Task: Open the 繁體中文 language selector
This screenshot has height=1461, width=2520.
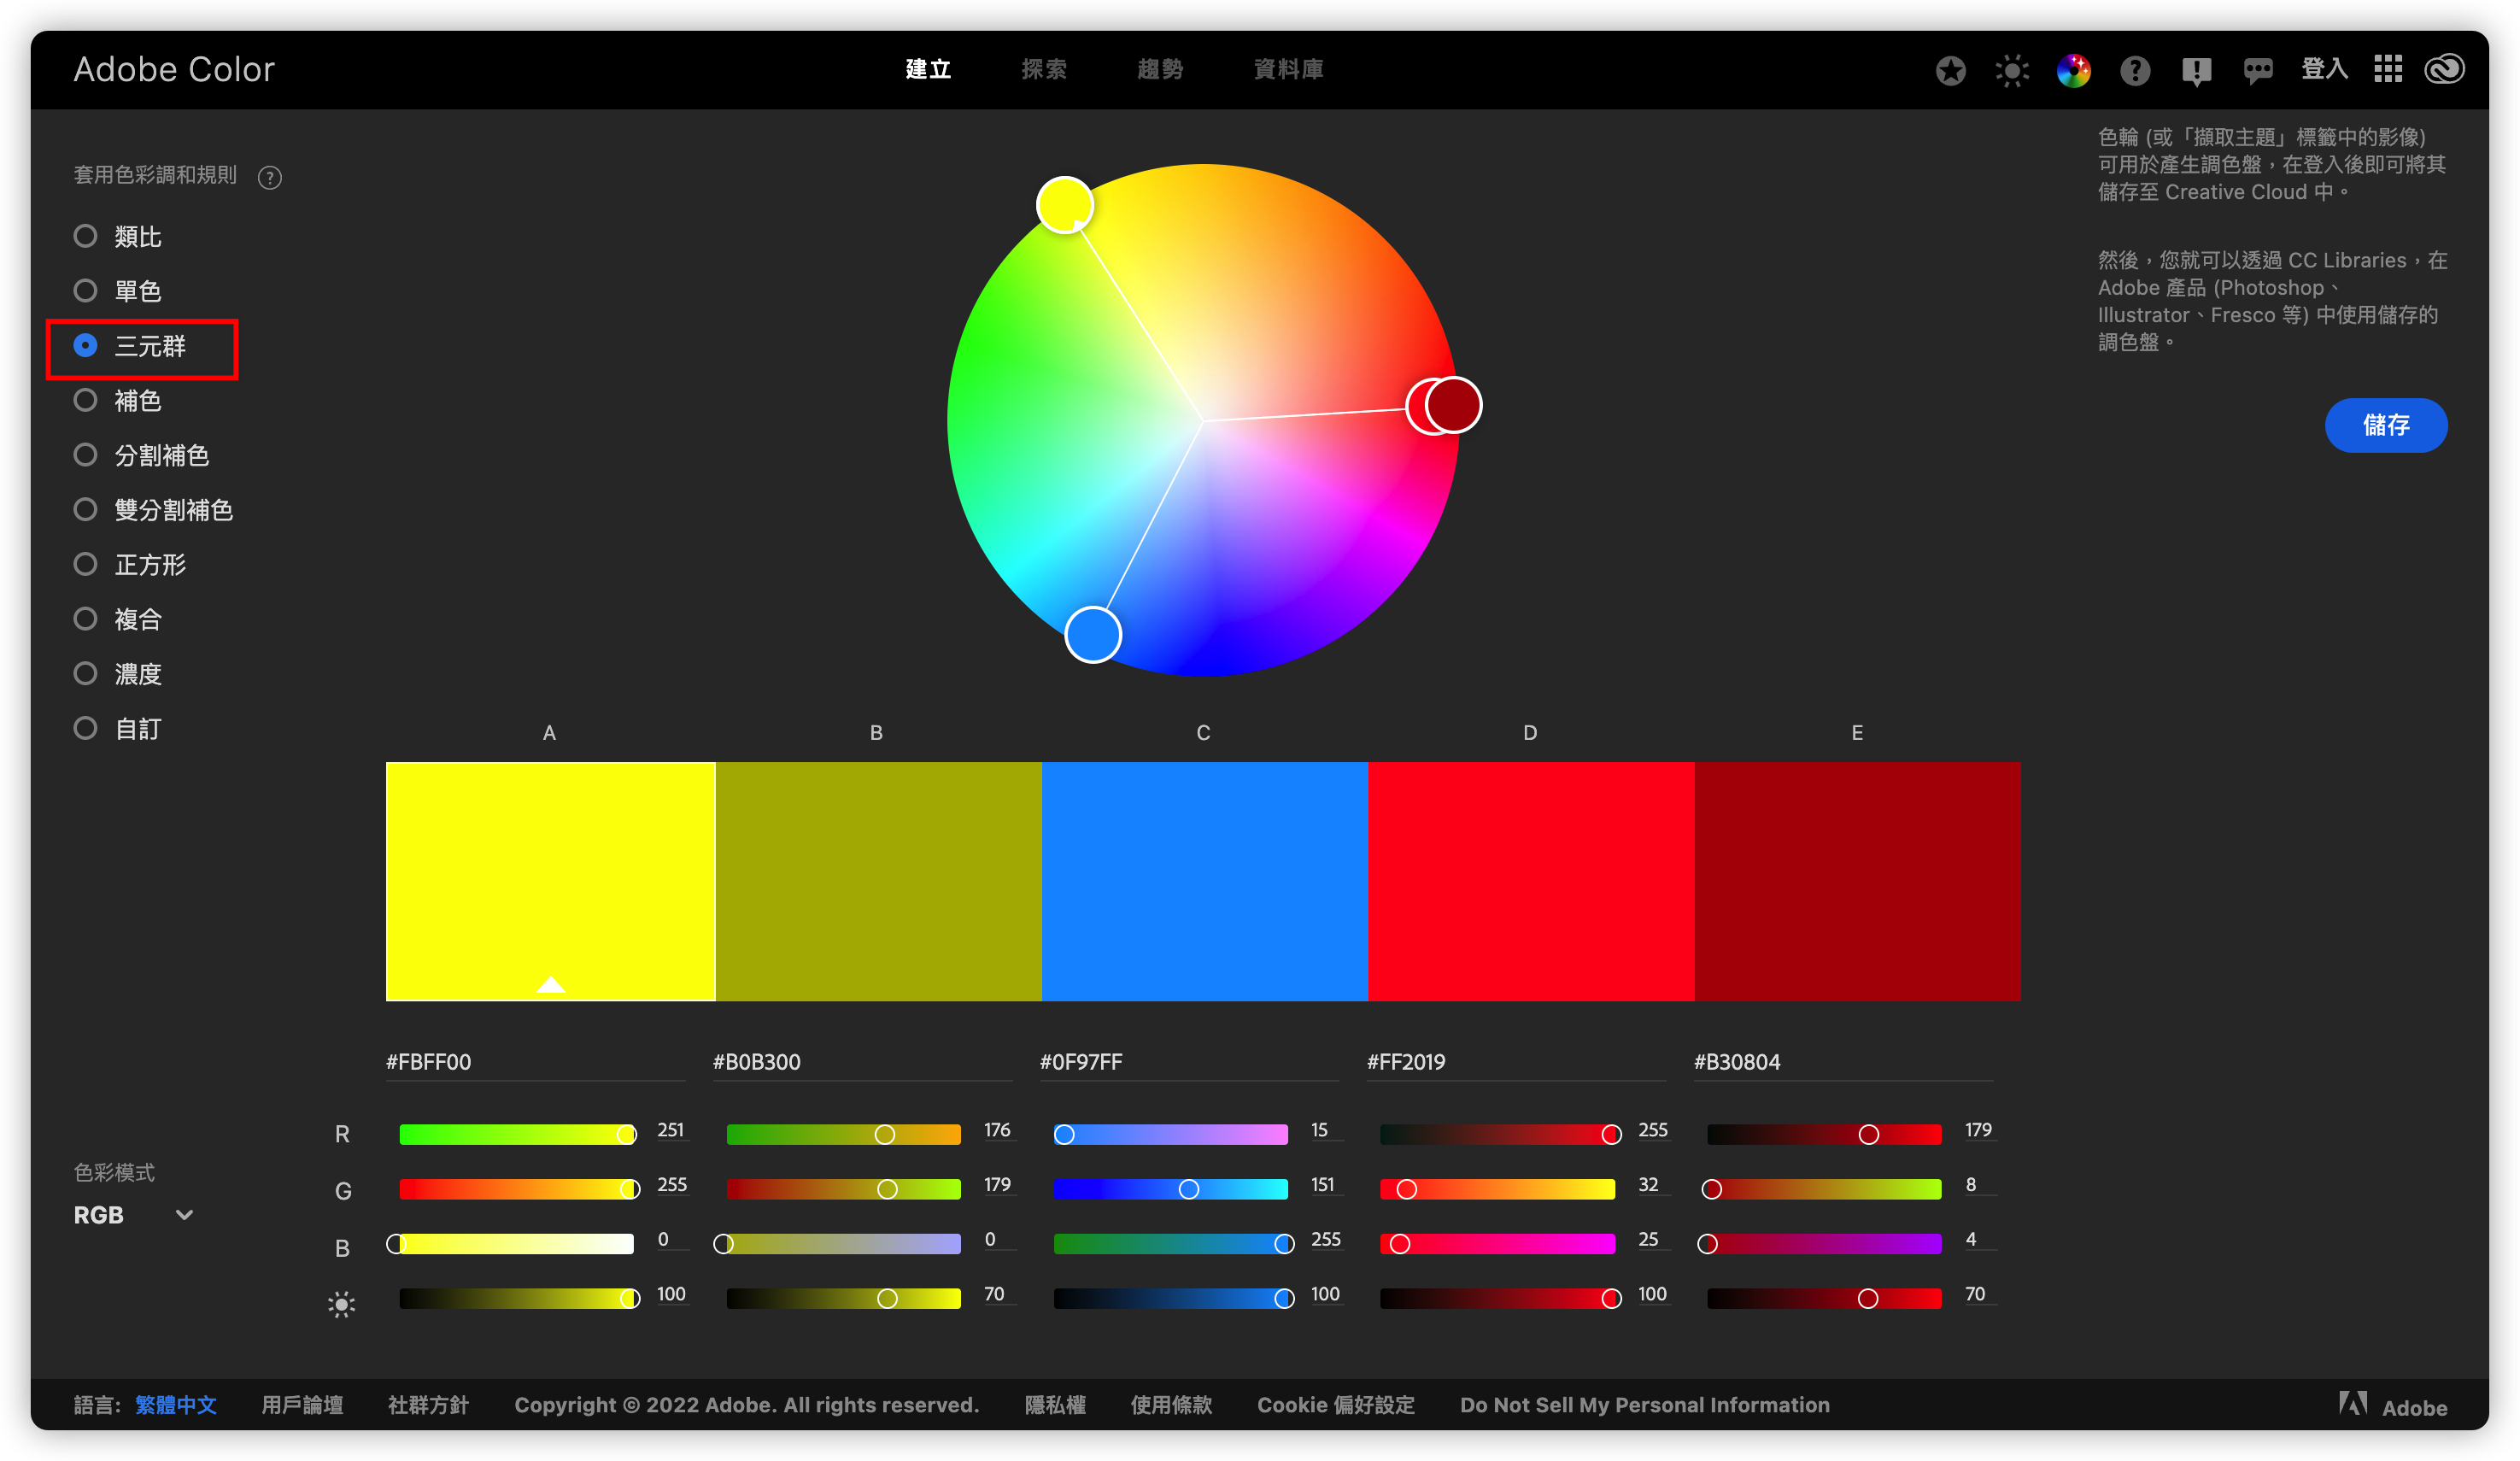Action: pos(176,1405)
